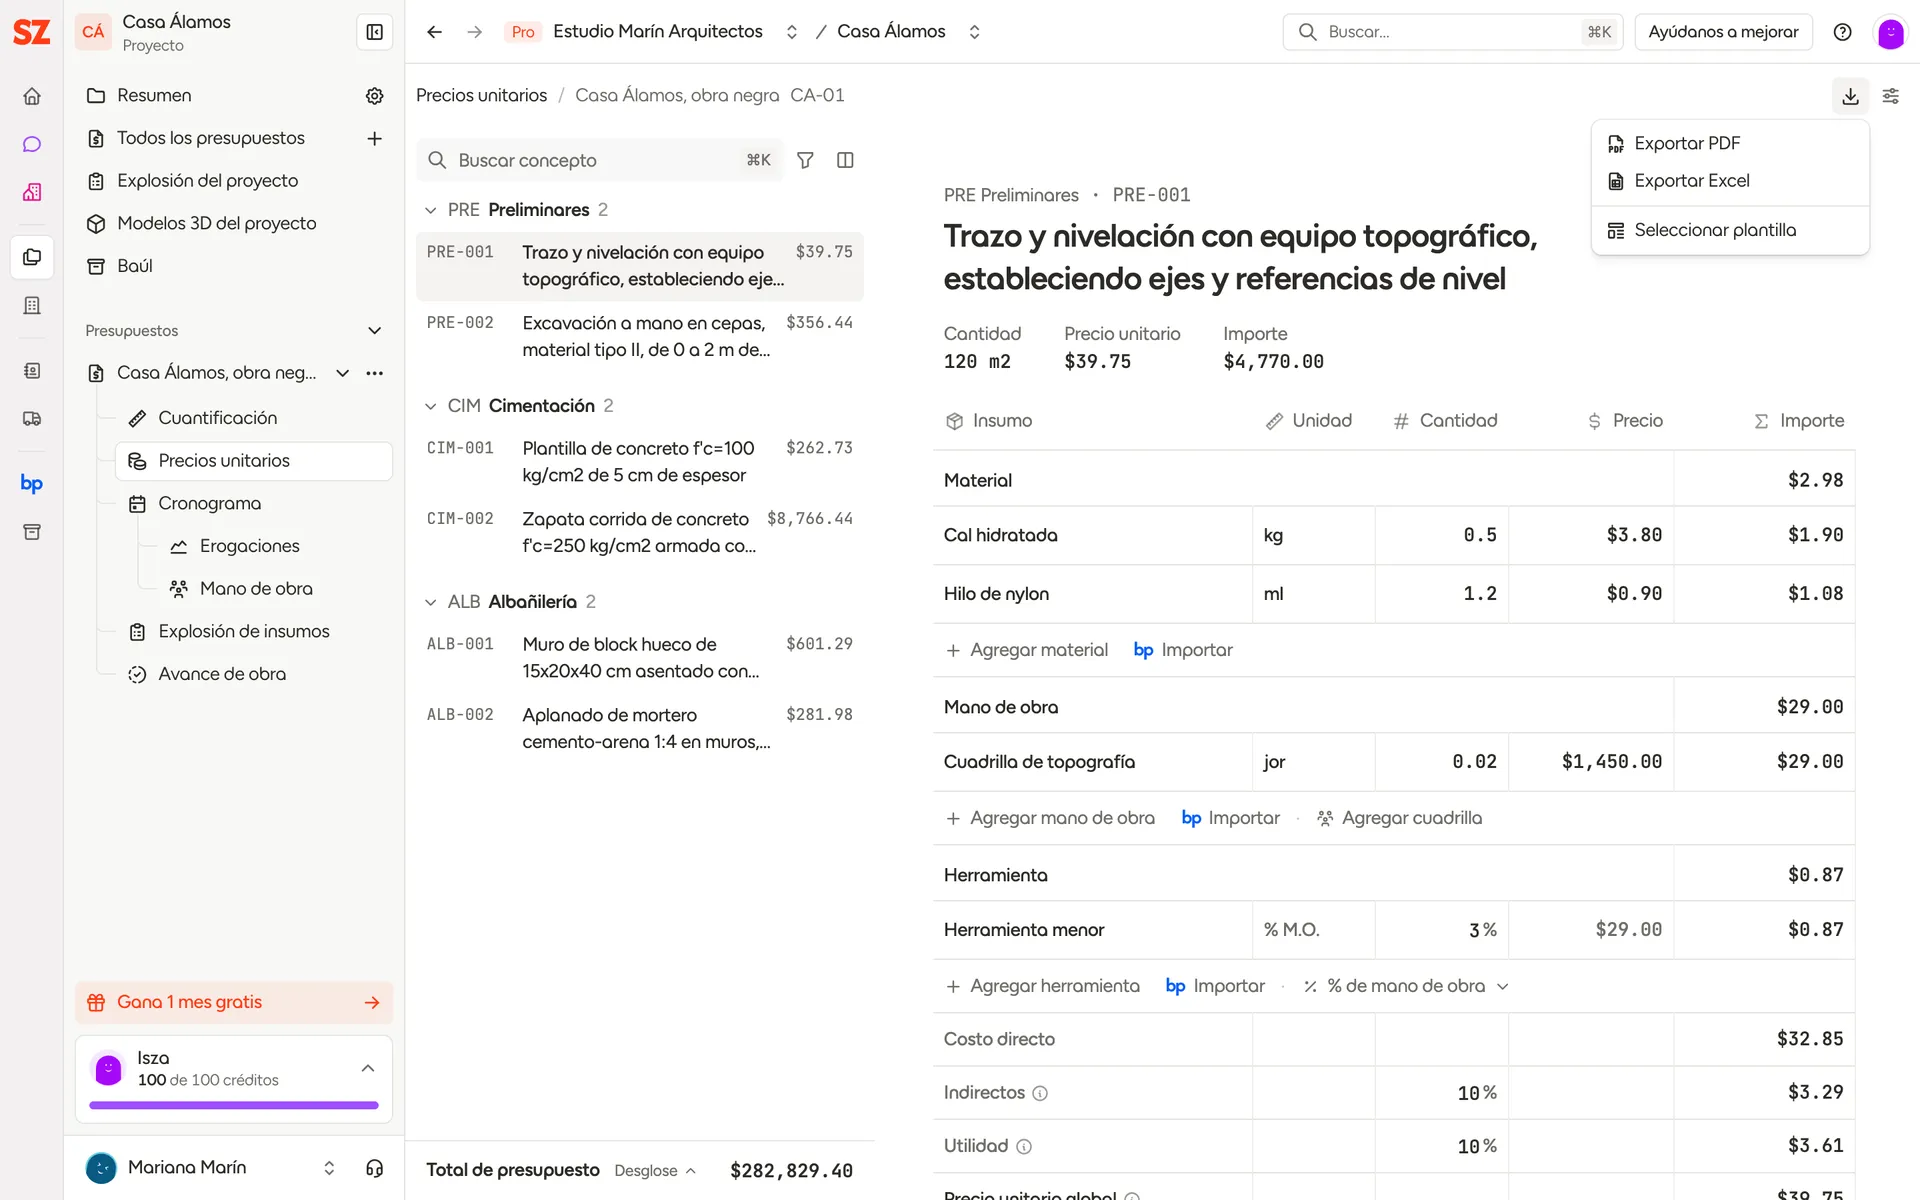1920x1200 pixels.
Task: Focus the Buscar concepto search field
Action: click(x=600, y=160)
